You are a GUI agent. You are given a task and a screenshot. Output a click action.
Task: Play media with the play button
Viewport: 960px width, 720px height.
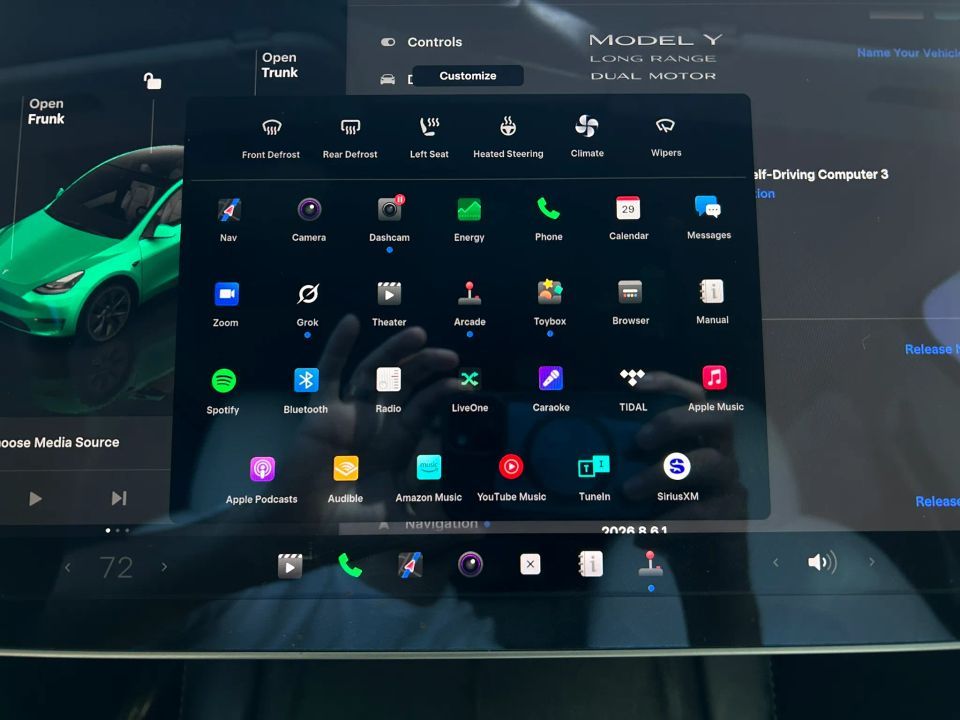(36, 498)
